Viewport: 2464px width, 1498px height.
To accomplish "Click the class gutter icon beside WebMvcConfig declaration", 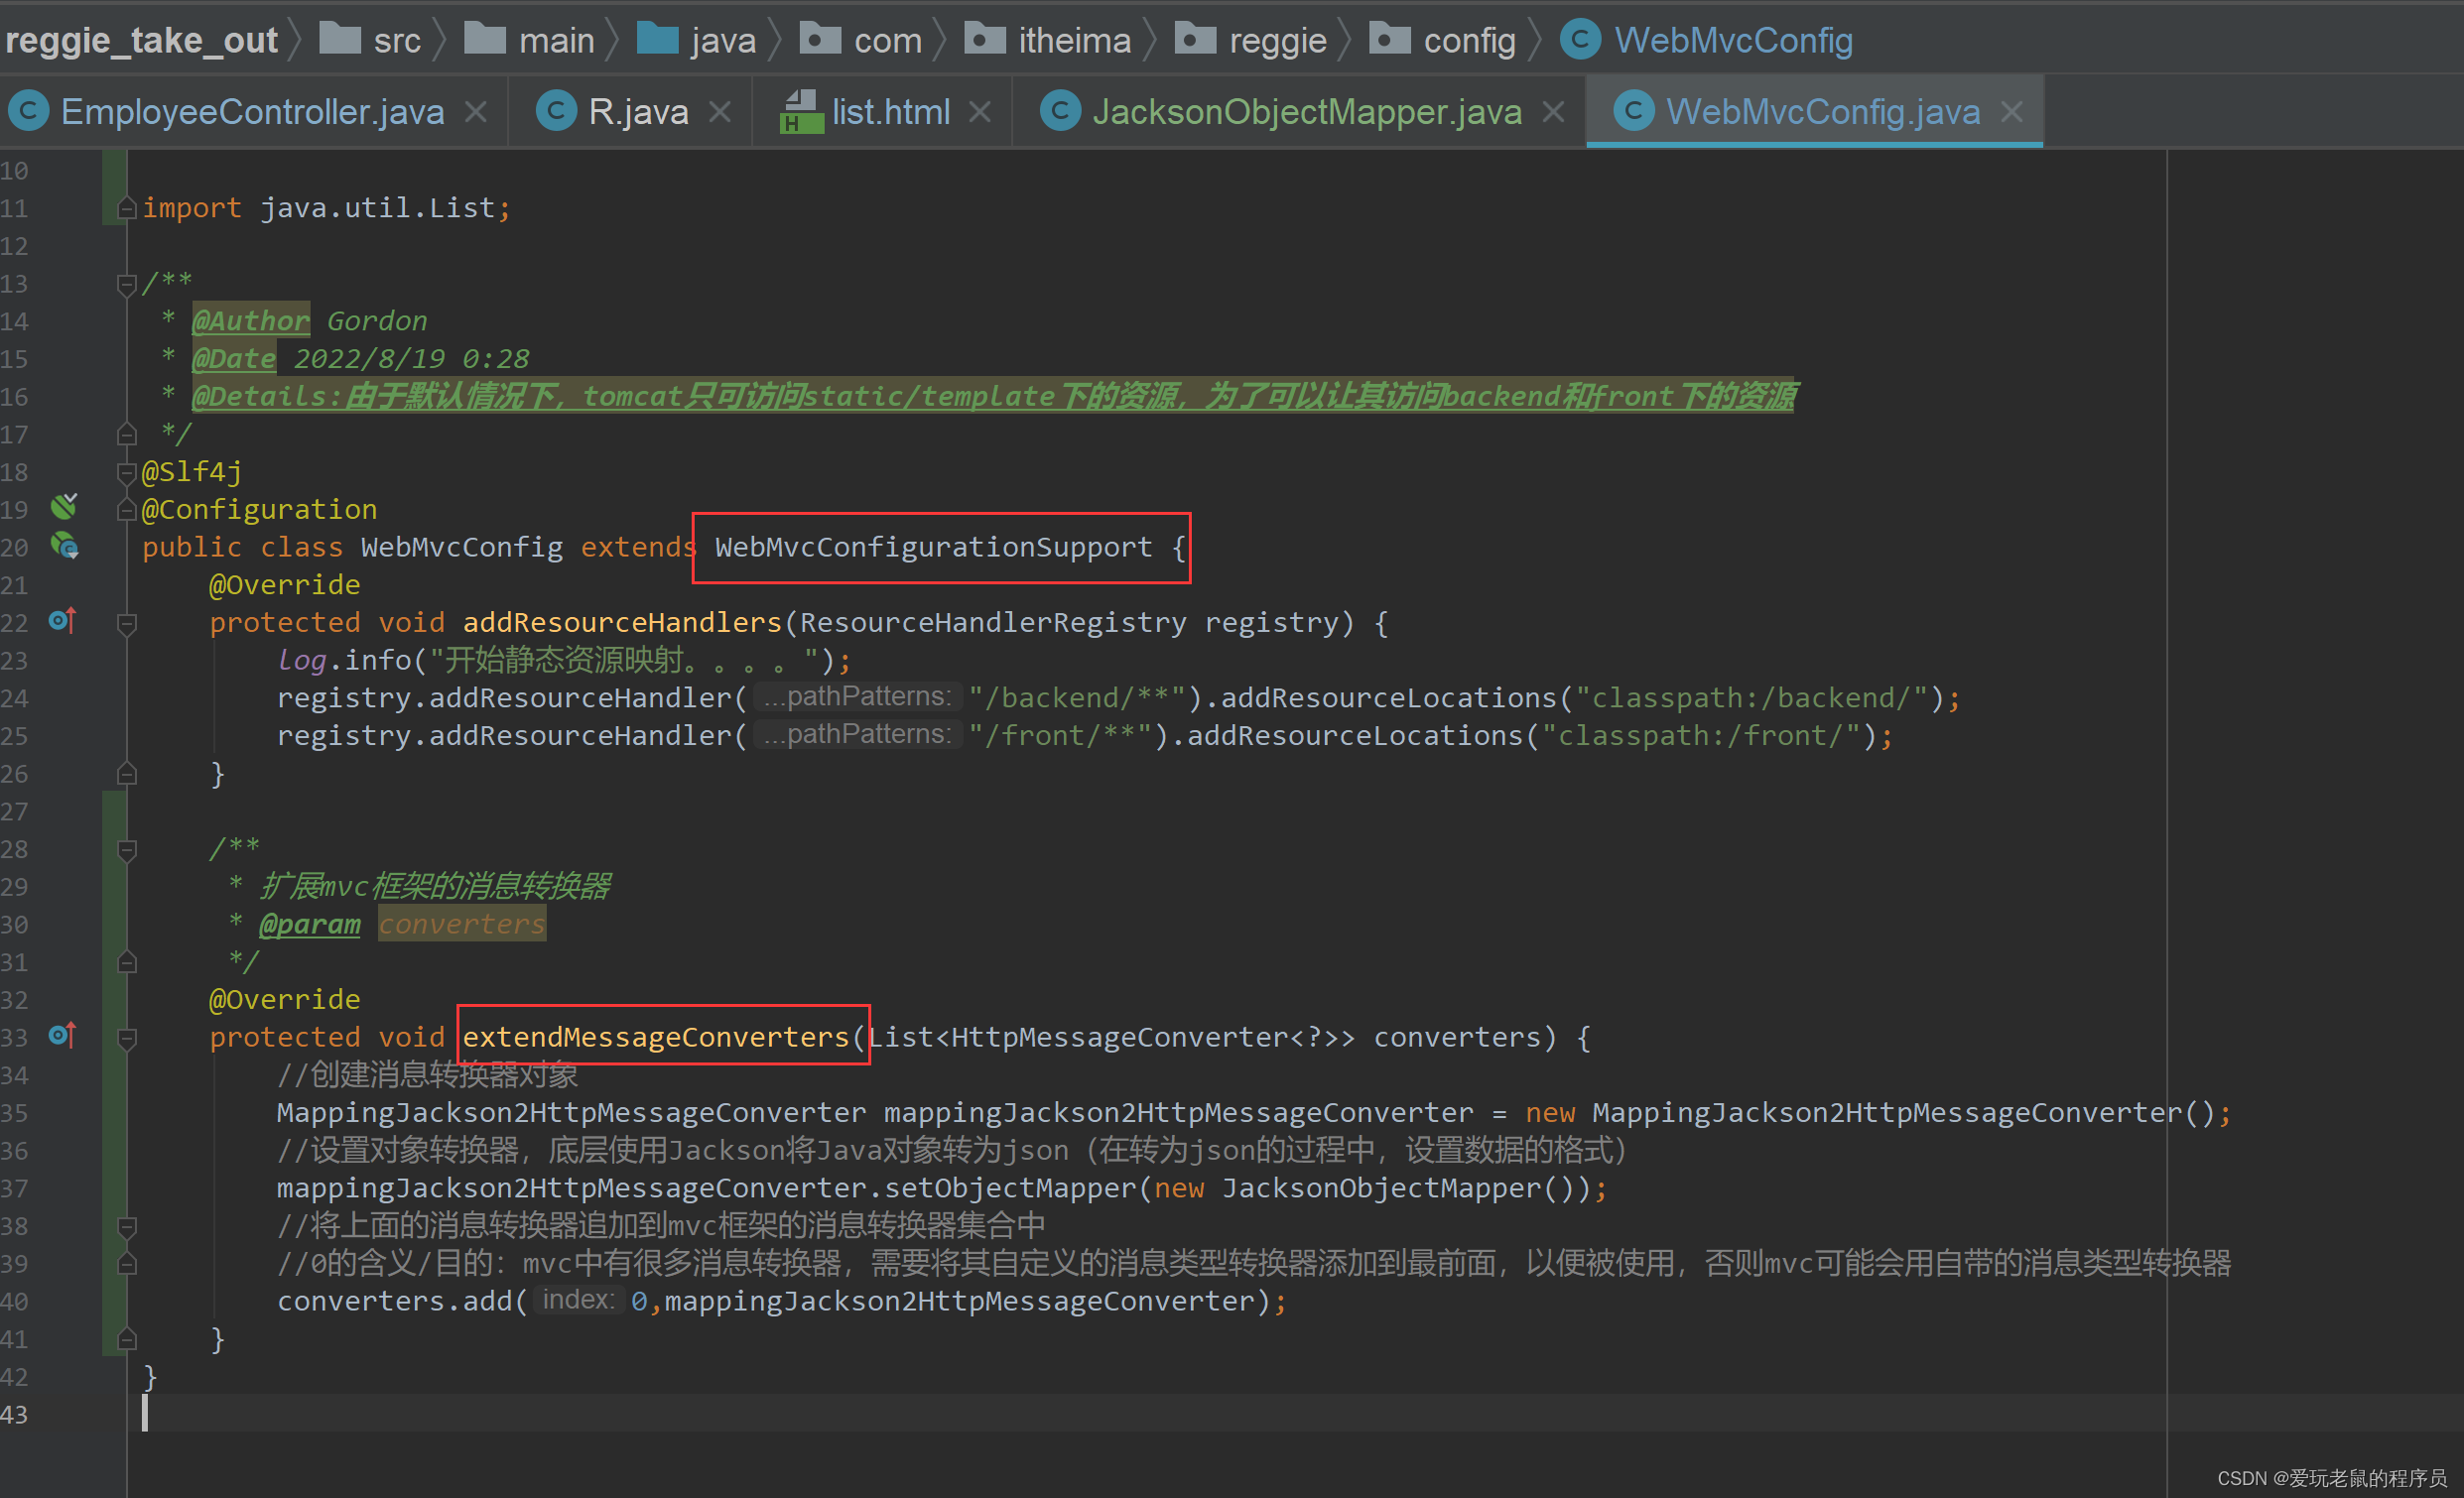I will (x=65, y=546).
